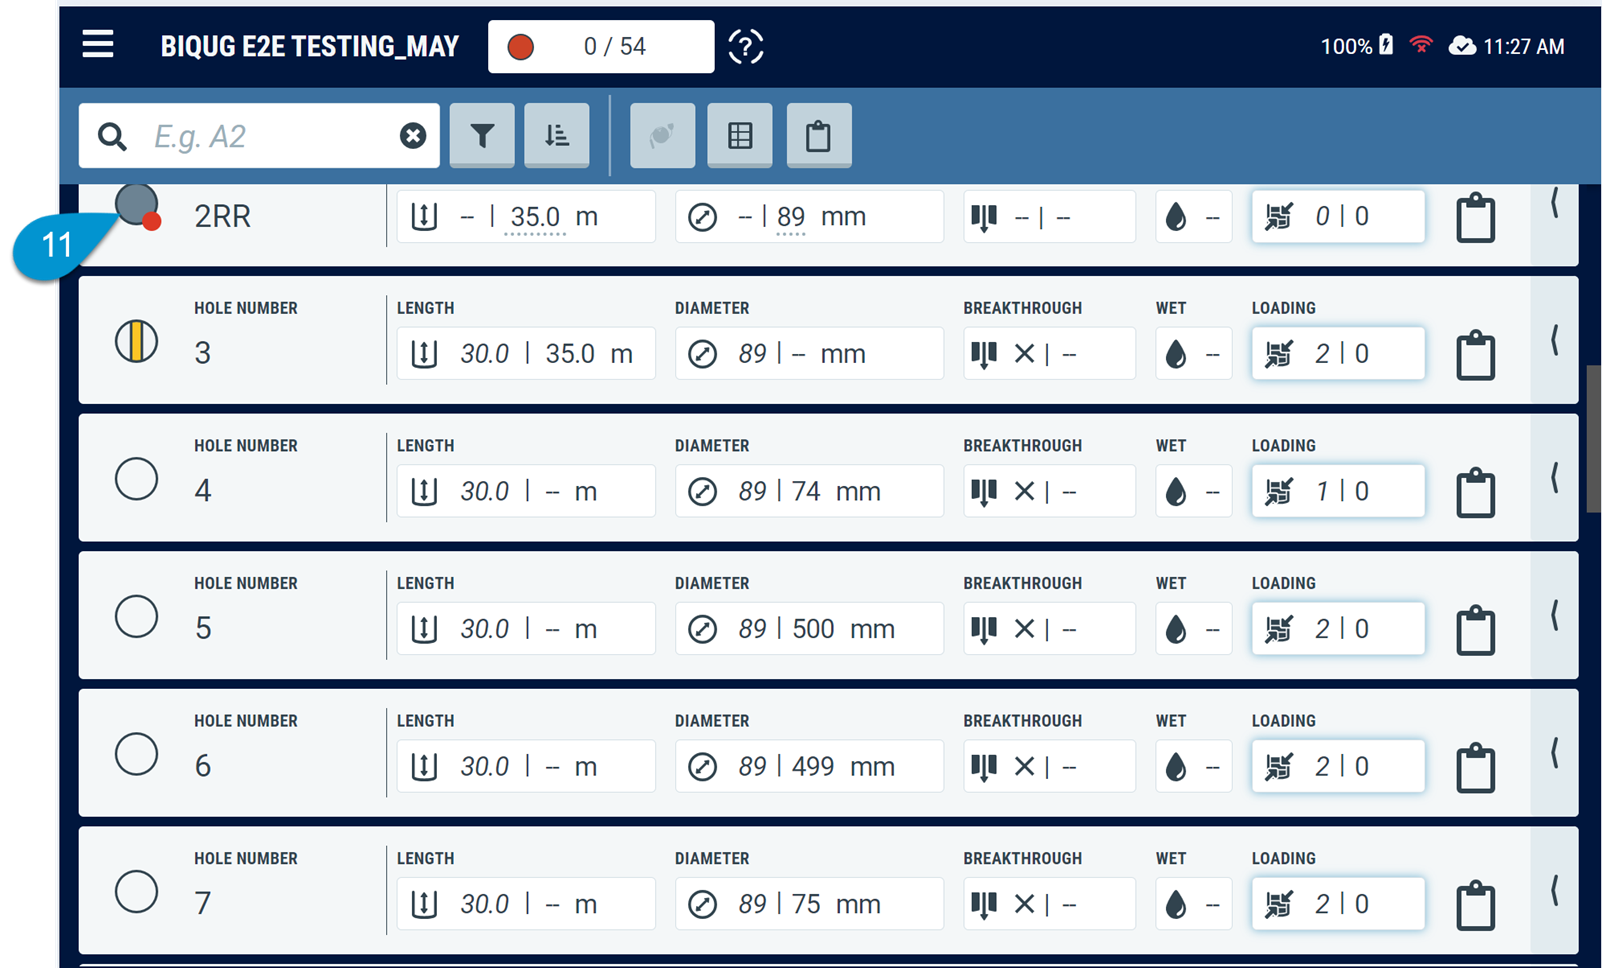This screenshot has width=1602, height=968.
Task: Select the circle for hole 5
Action: tap(136, 616)
